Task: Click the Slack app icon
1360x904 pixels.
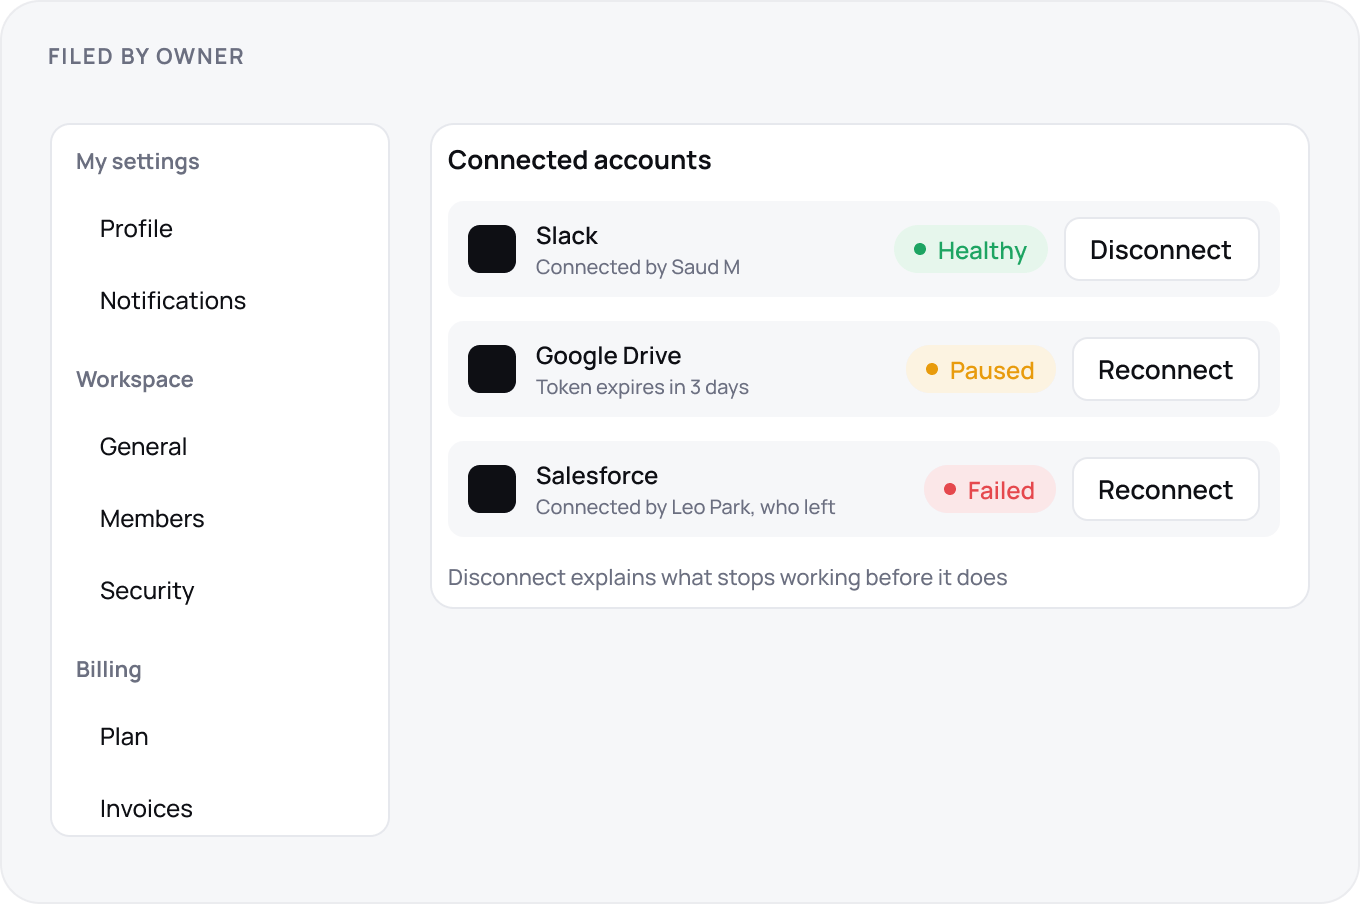Action: point(492,249)
